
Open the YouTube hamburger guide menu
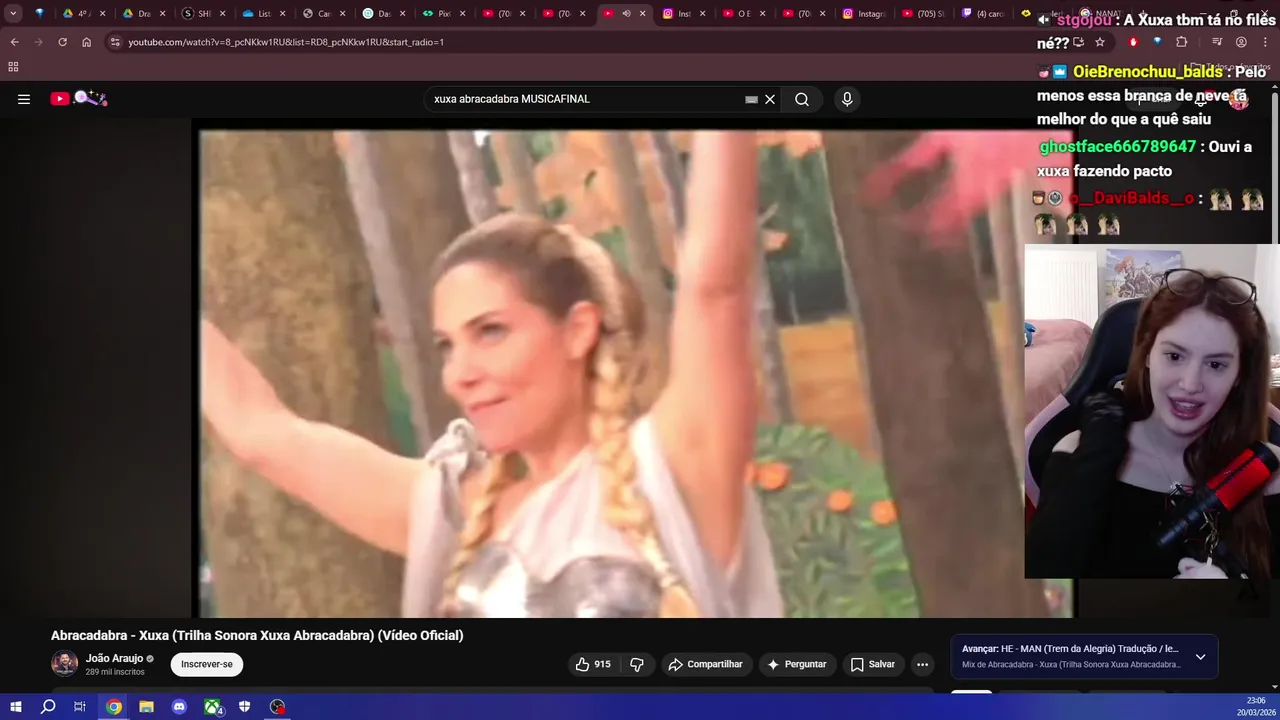[24, 99]
